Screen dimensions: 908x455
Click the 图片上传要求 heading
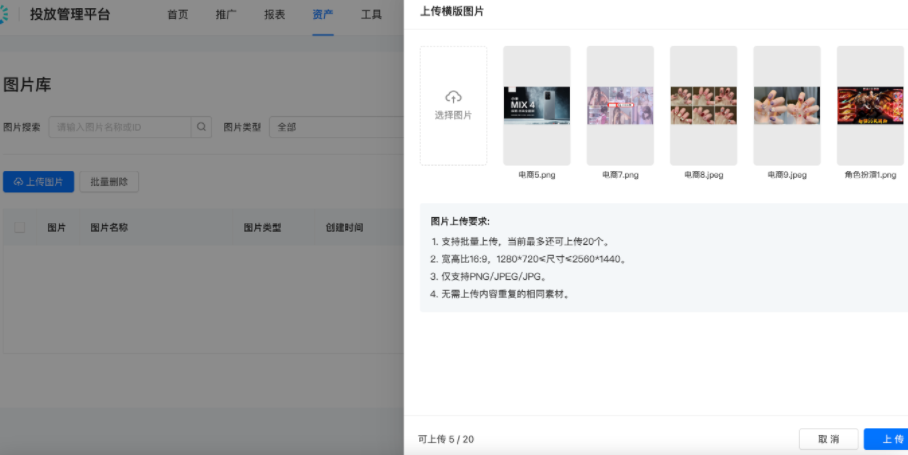point(460,221)
